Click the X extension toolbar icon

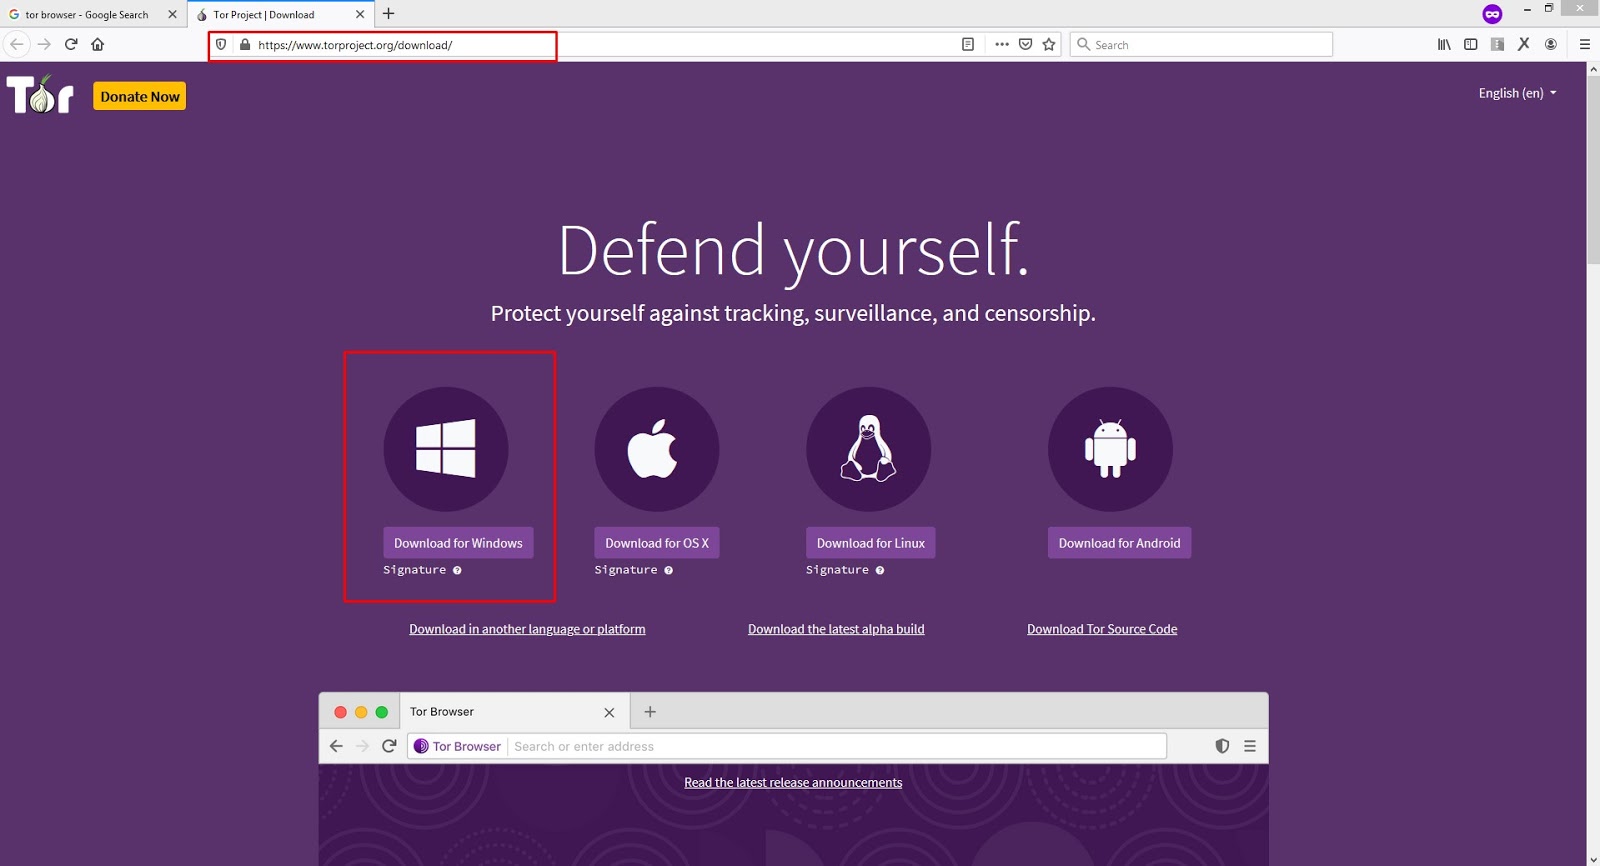(x=1524, y=44)
